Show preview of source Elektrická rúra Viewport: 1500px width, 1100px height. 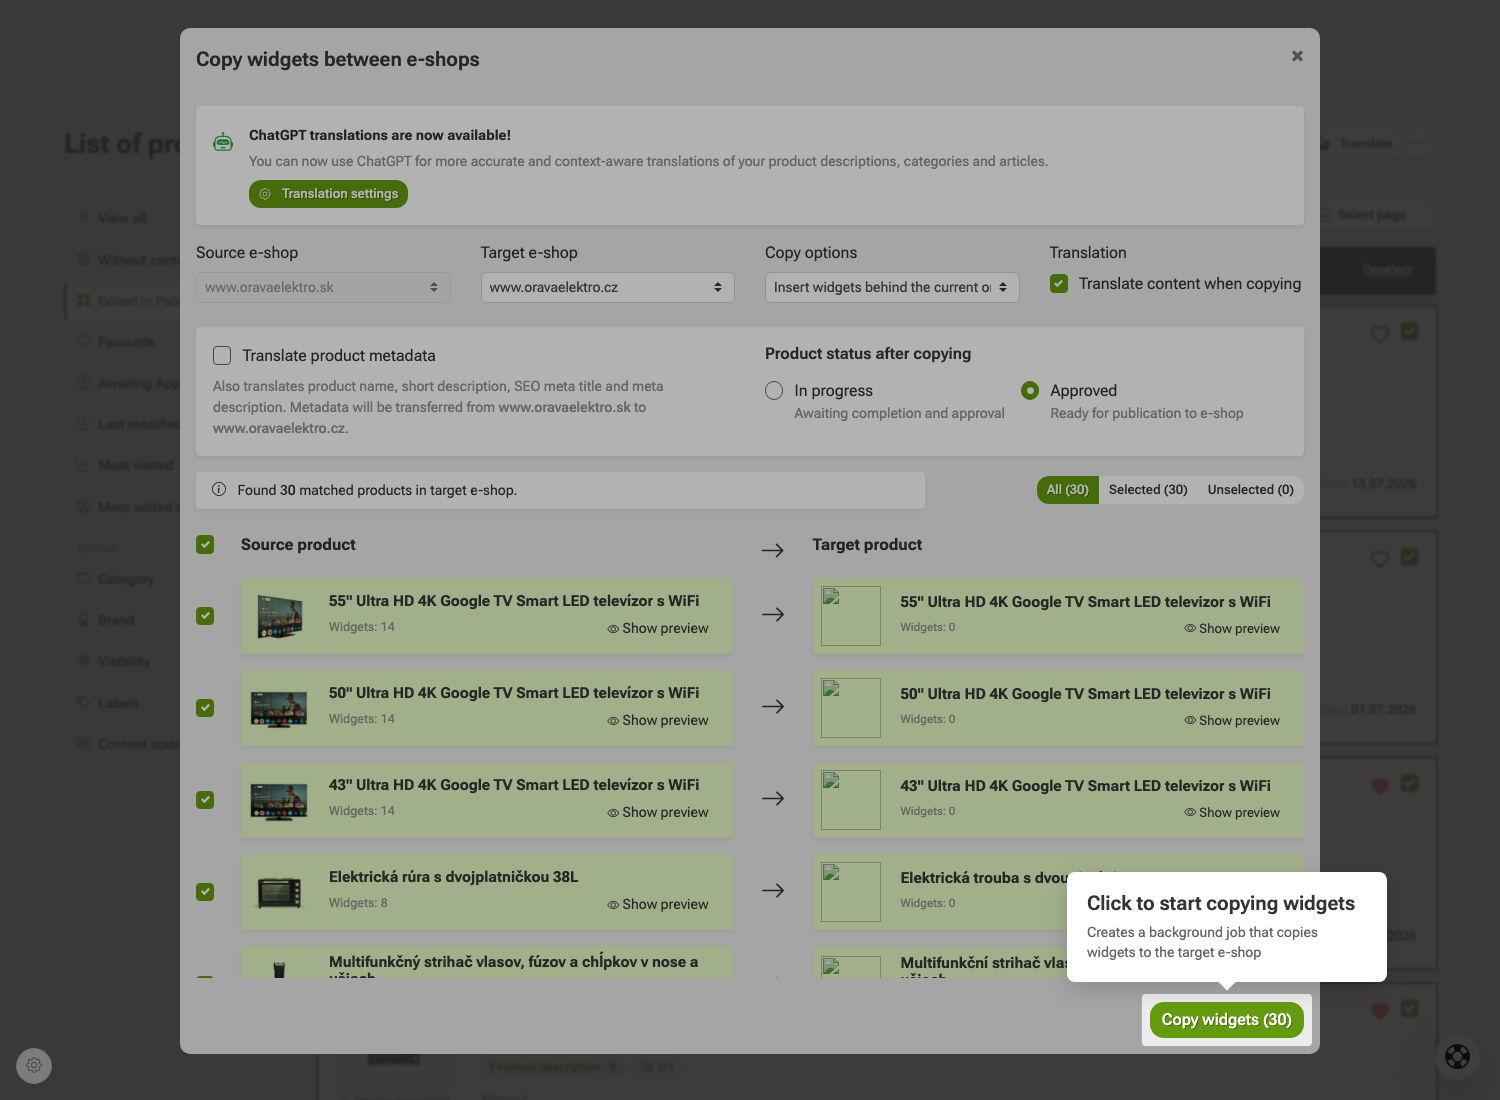point(658,904)
